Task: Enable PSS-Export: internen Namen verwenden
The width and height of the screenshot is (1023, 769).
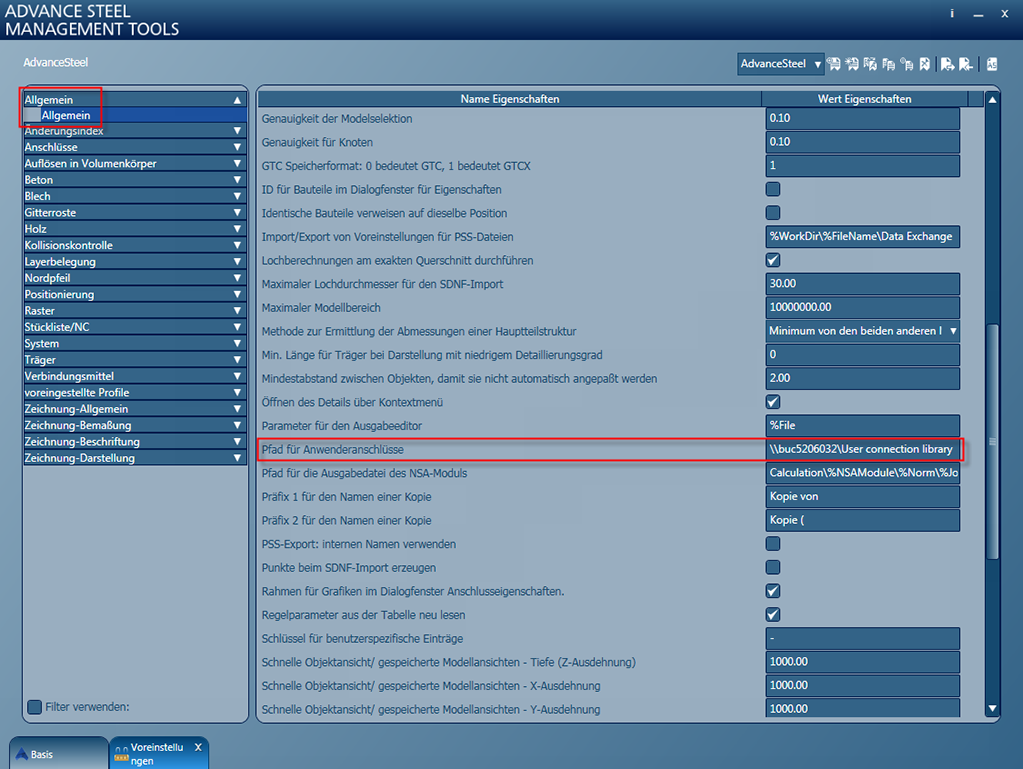Action: click(x=773, y=543)
